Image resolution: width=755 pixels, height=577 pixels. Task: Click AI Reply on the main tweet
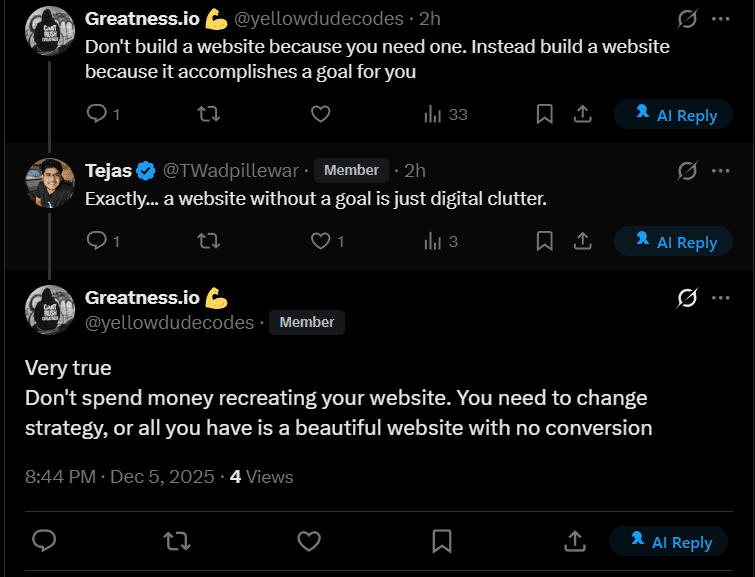coord(673,542)
